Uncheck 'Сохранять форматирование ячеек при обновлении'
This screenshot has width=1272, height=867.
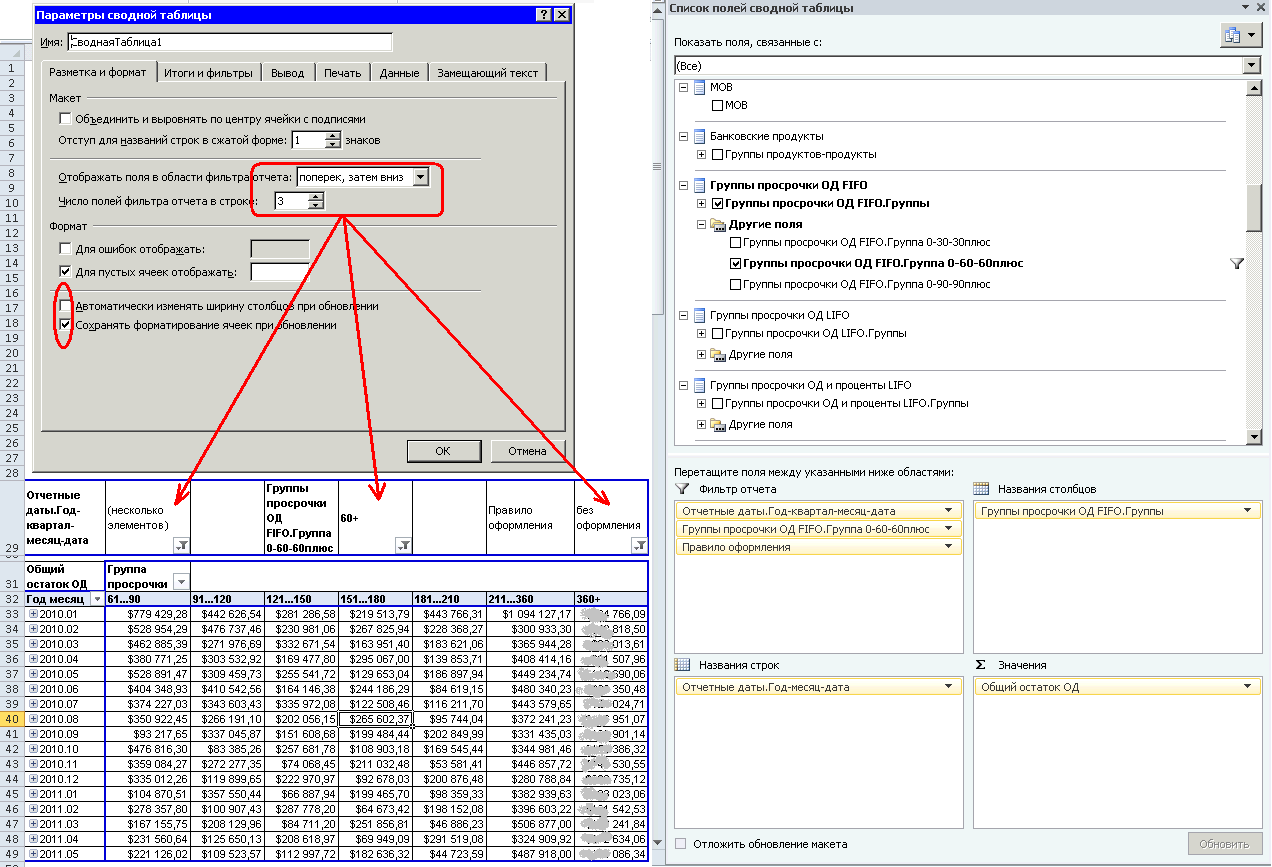[65, 325]
